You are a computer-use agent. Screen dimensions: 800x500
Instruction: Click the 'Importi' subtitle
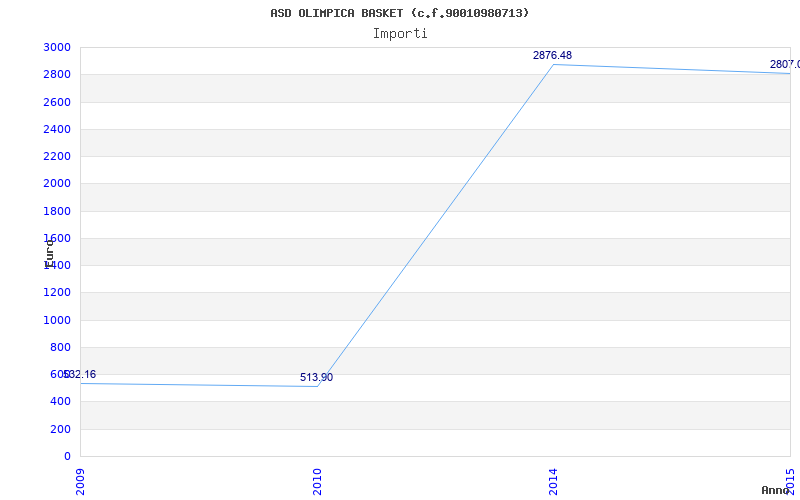pos(400,34)
